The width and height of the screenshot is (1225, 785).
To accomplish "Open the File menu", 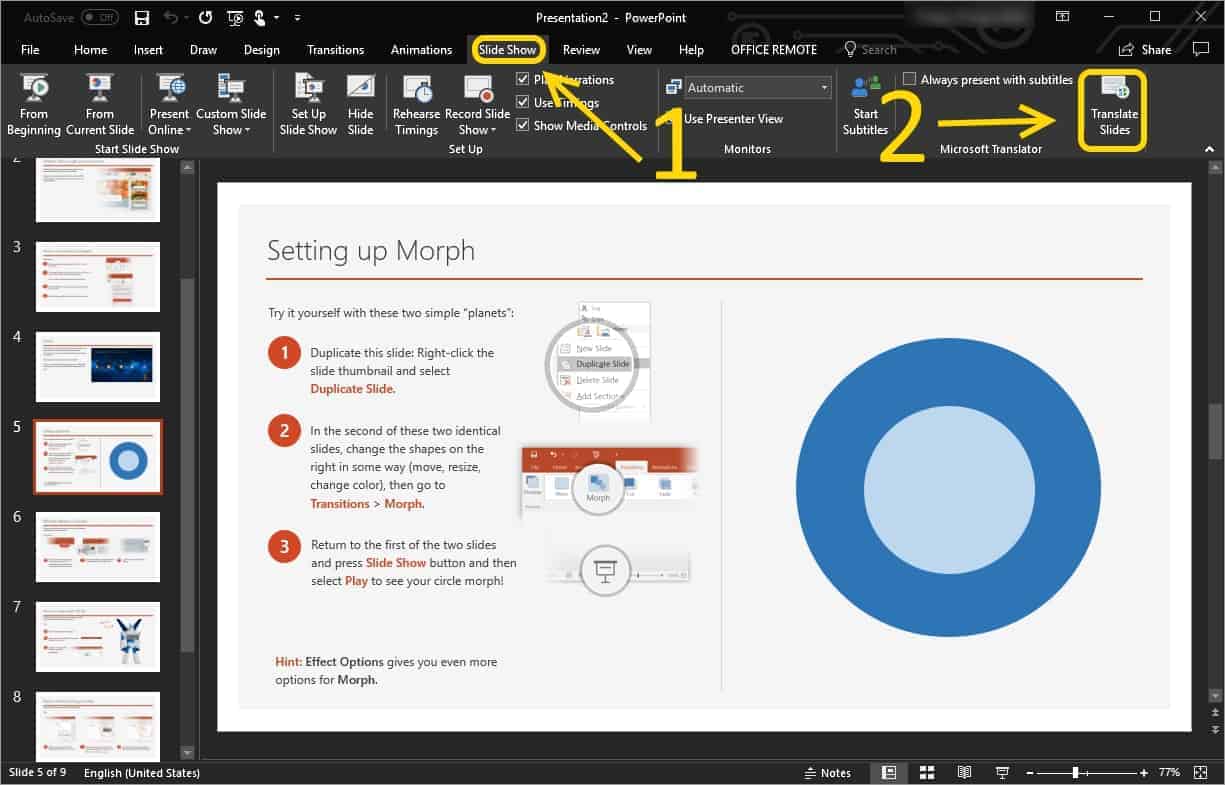I will click(30, 50).
